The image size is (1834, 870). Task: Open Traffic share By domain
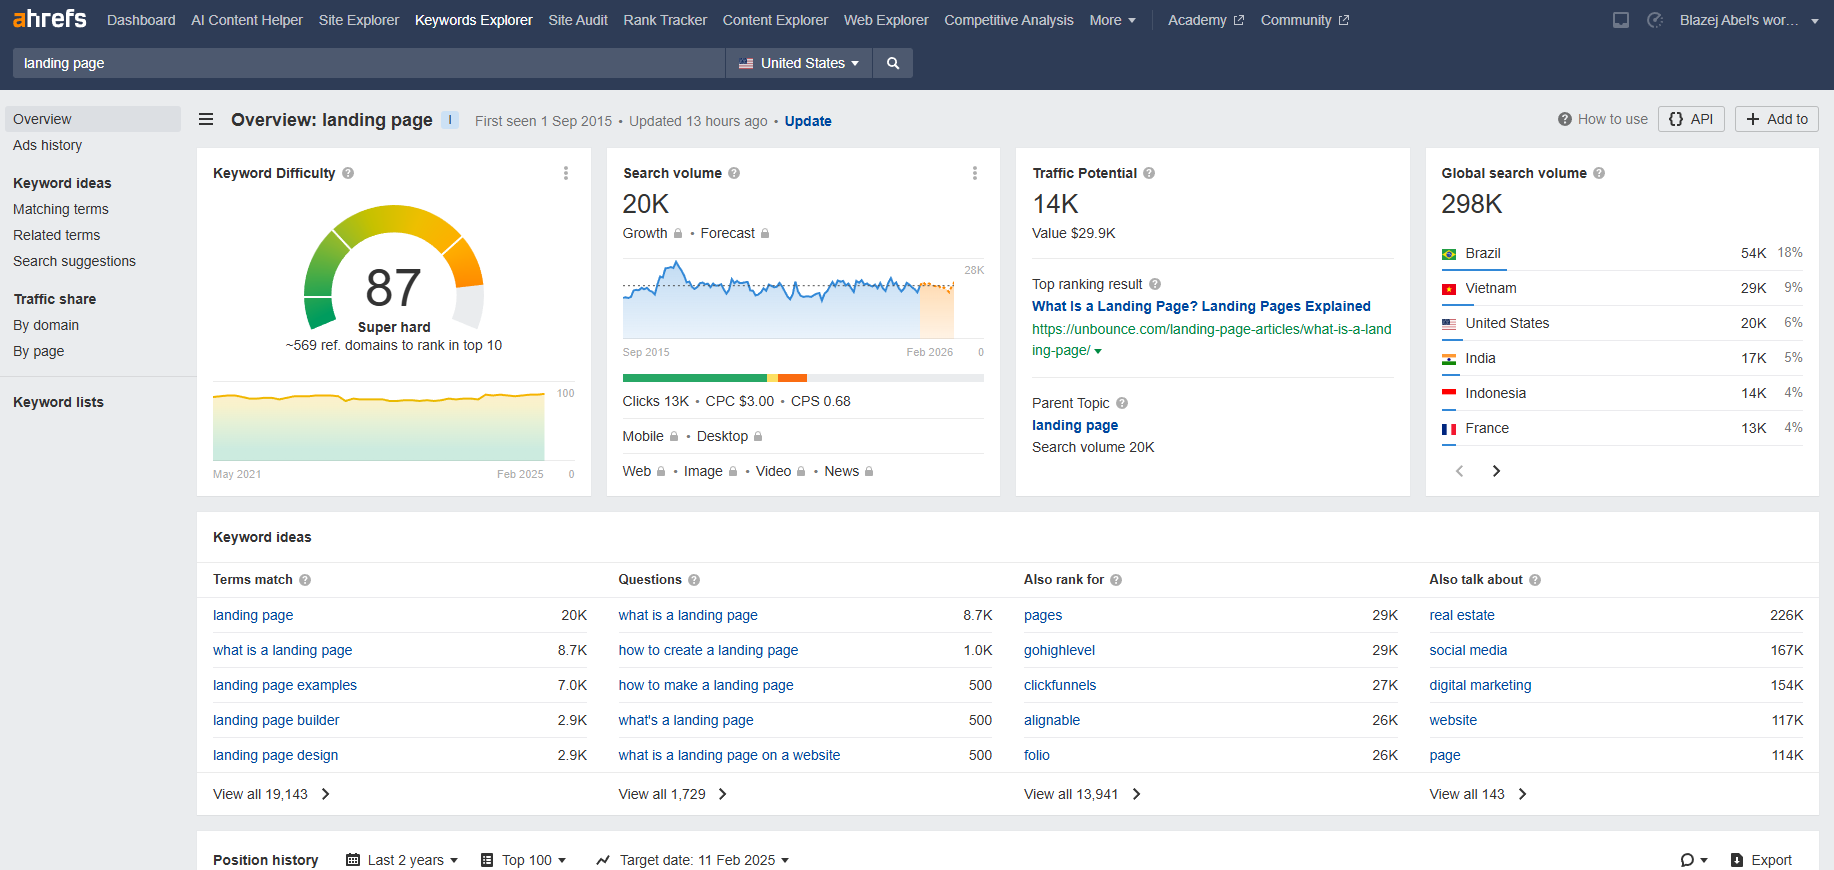tap(46, 325)
